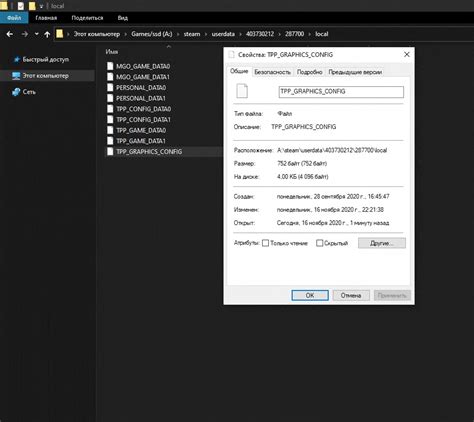The height and width of the screenshot is (422, 474).
Task: Toggle the Скрытый checkbox
Action: tap(319, 243)
